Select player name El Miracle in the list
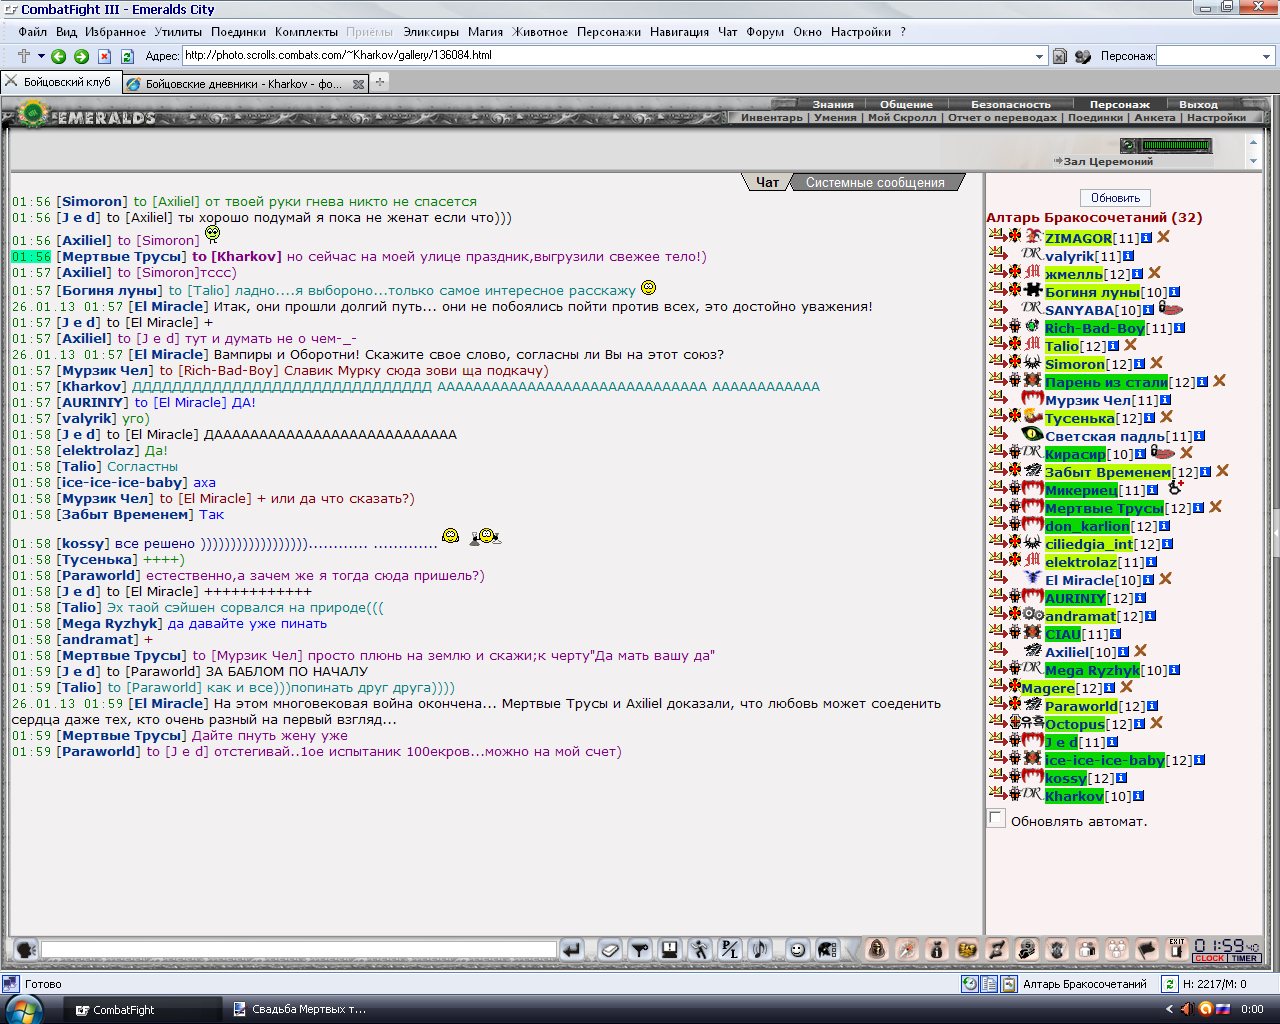This screenshot has height=1024, width=1280. click(x=1079, y=580)
